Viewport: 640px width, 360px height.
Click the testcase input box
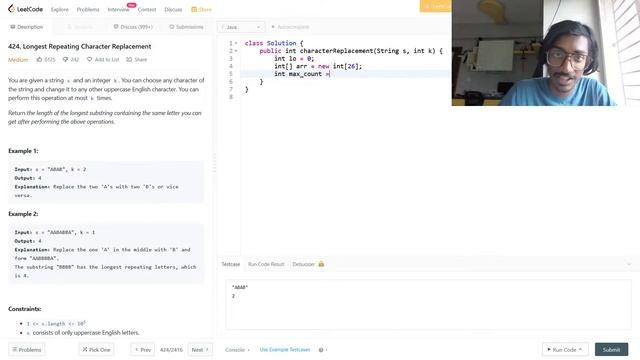pos(428,304)
